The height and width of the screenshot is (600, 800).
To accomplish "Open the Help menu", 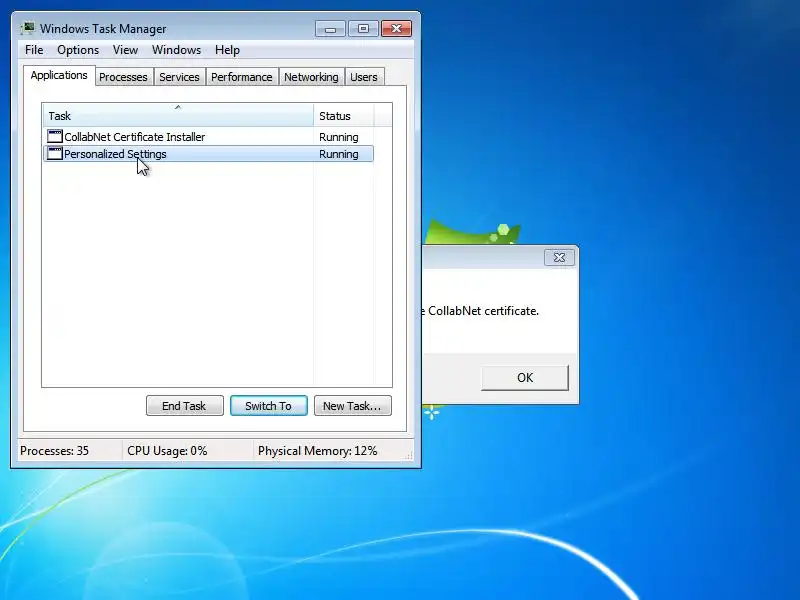I will click(x=227, y=50).
